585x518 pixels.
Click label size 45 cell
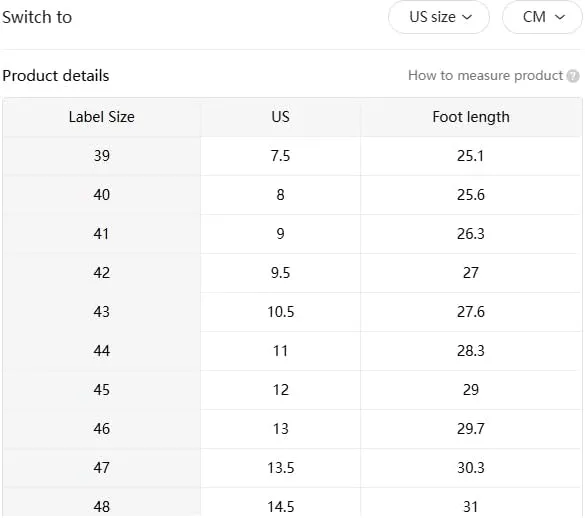point(101,390)
